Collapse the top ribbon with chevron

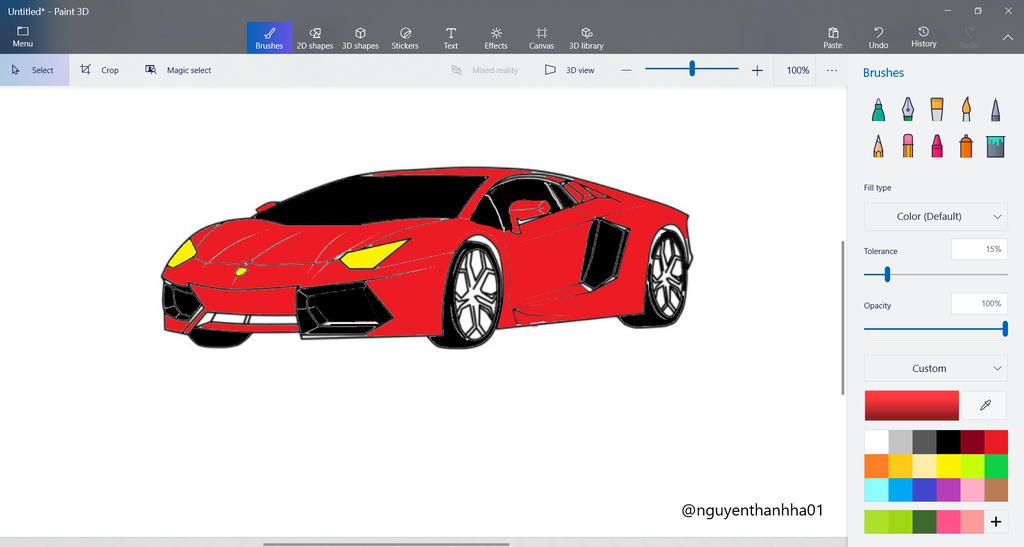coord(1008,38)
